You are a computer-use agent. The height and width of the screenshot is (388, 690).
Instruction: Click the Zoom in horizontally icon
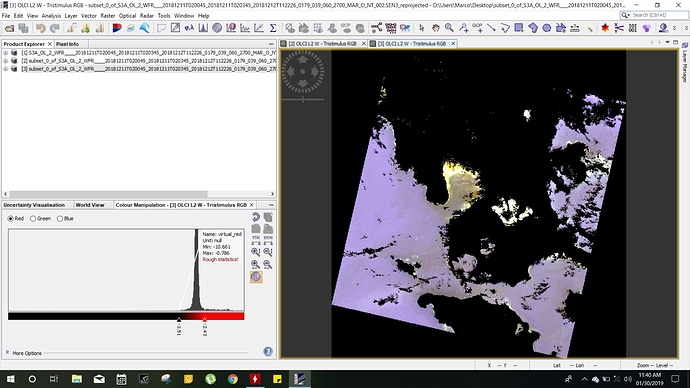point(256,264)
